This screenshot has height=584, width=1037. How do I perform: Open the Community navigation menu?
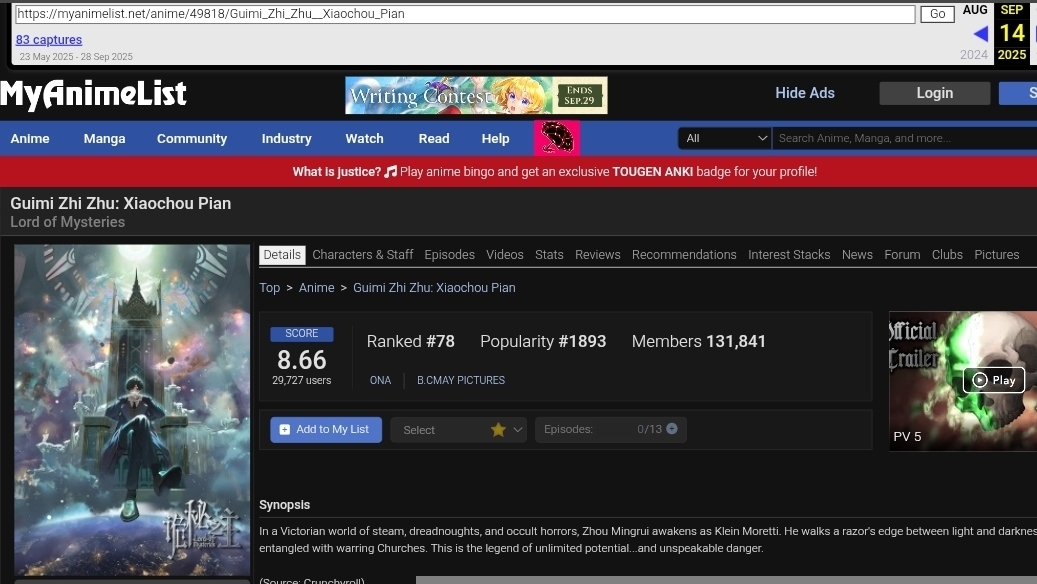[192, 138]
